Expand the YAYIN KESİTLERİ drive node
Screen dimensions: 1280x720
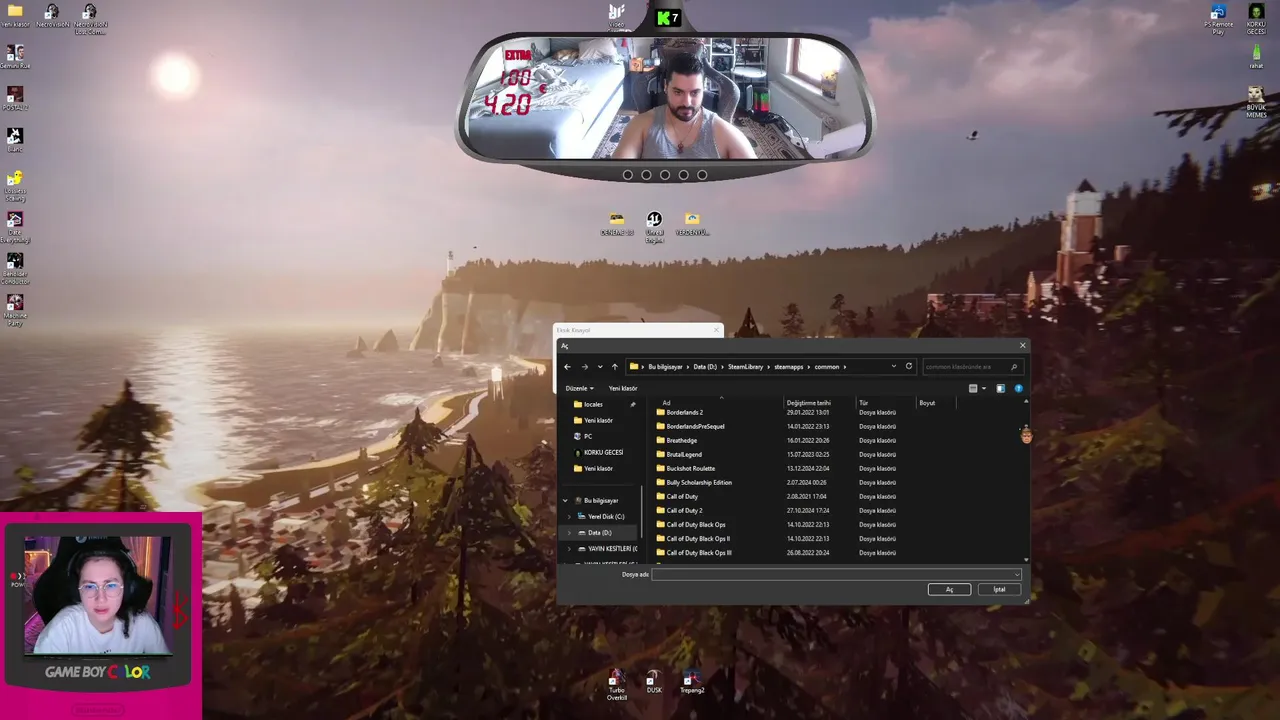[570, 548]
